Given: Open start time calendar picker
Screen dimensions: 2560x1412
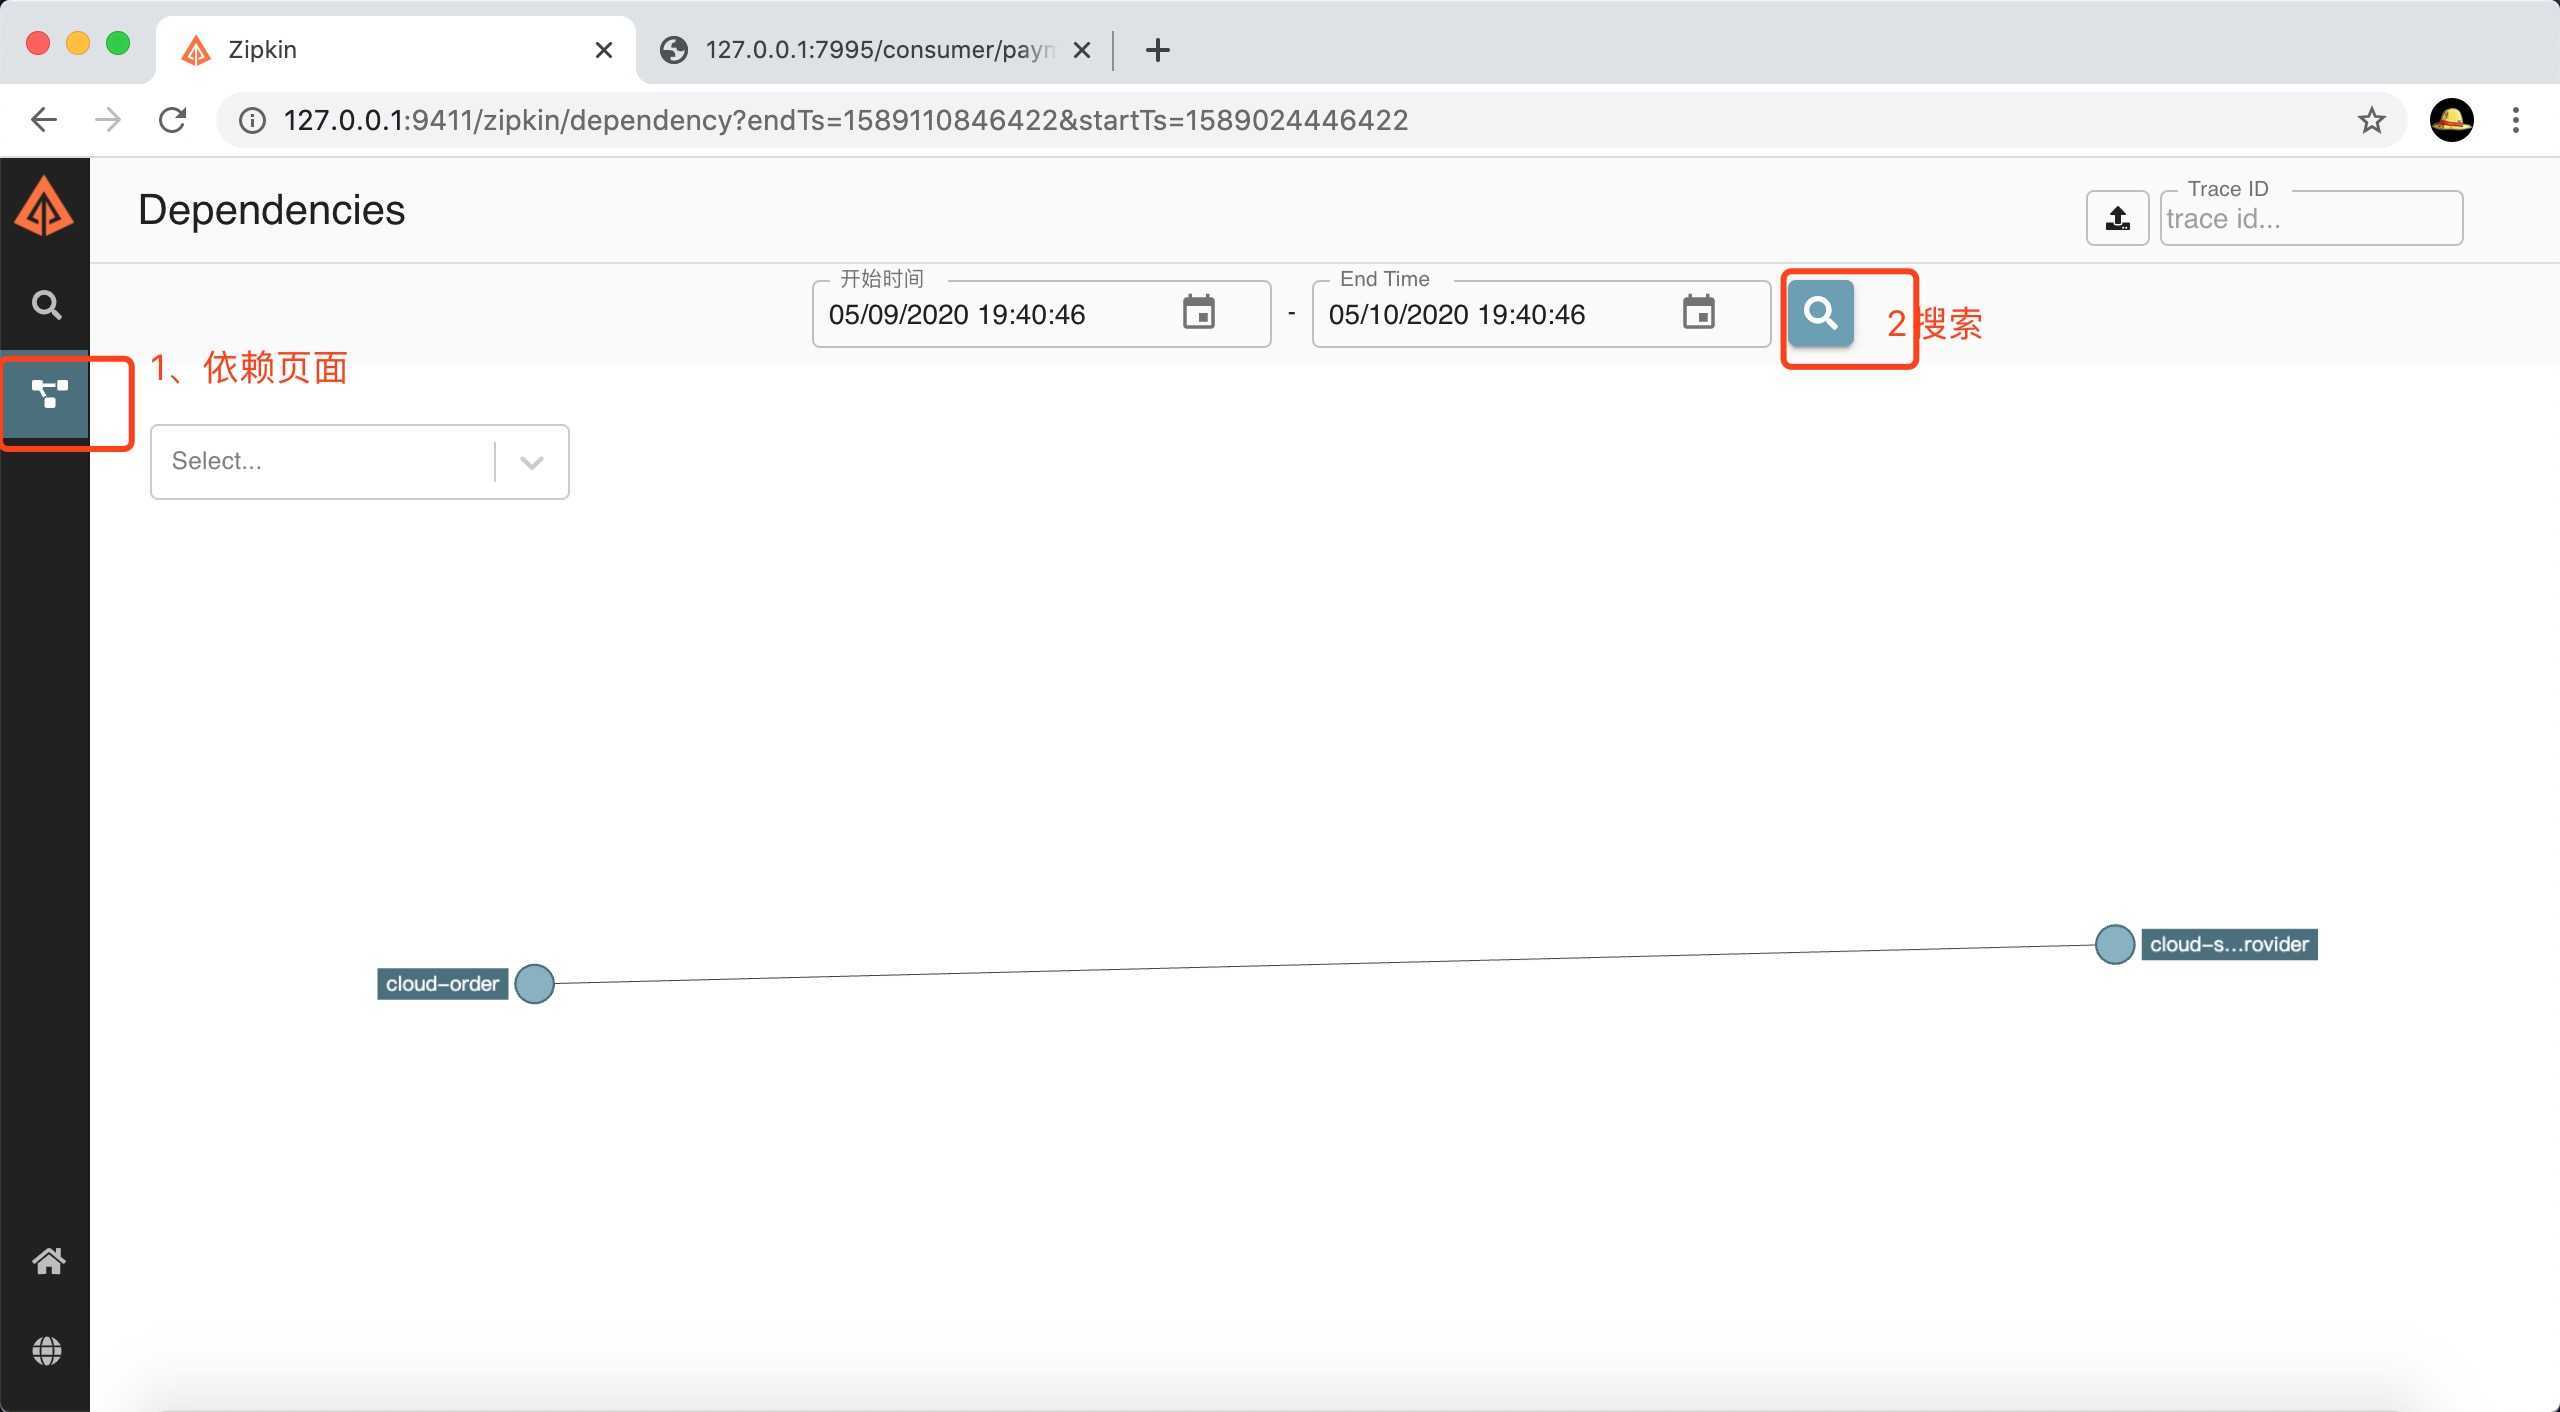Looking at the screenshot, I should [1198, 313].
